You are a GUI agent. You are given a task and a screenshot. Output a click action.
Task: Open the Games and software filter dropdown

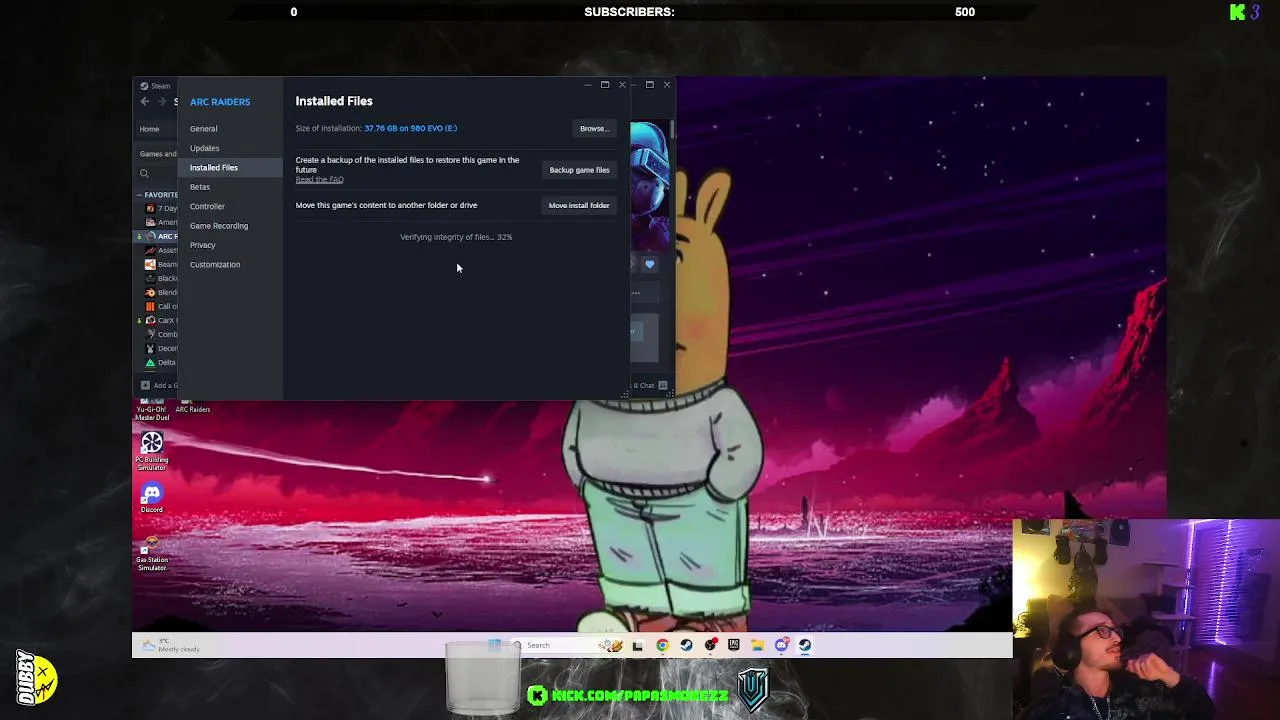coord(158,154)
